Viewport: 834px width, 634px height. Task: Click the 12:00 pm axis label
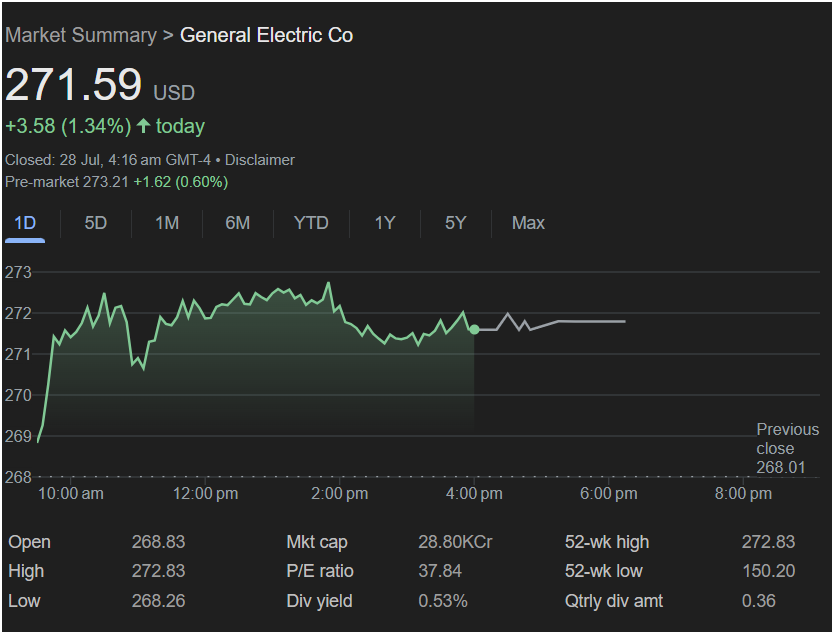coord(205,494)
